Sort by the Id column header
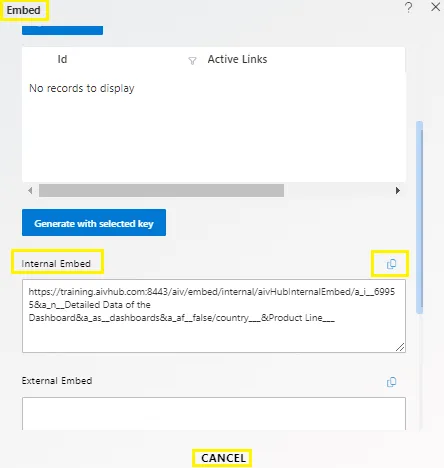The image size is (444, 468). (x=62, y=59)
